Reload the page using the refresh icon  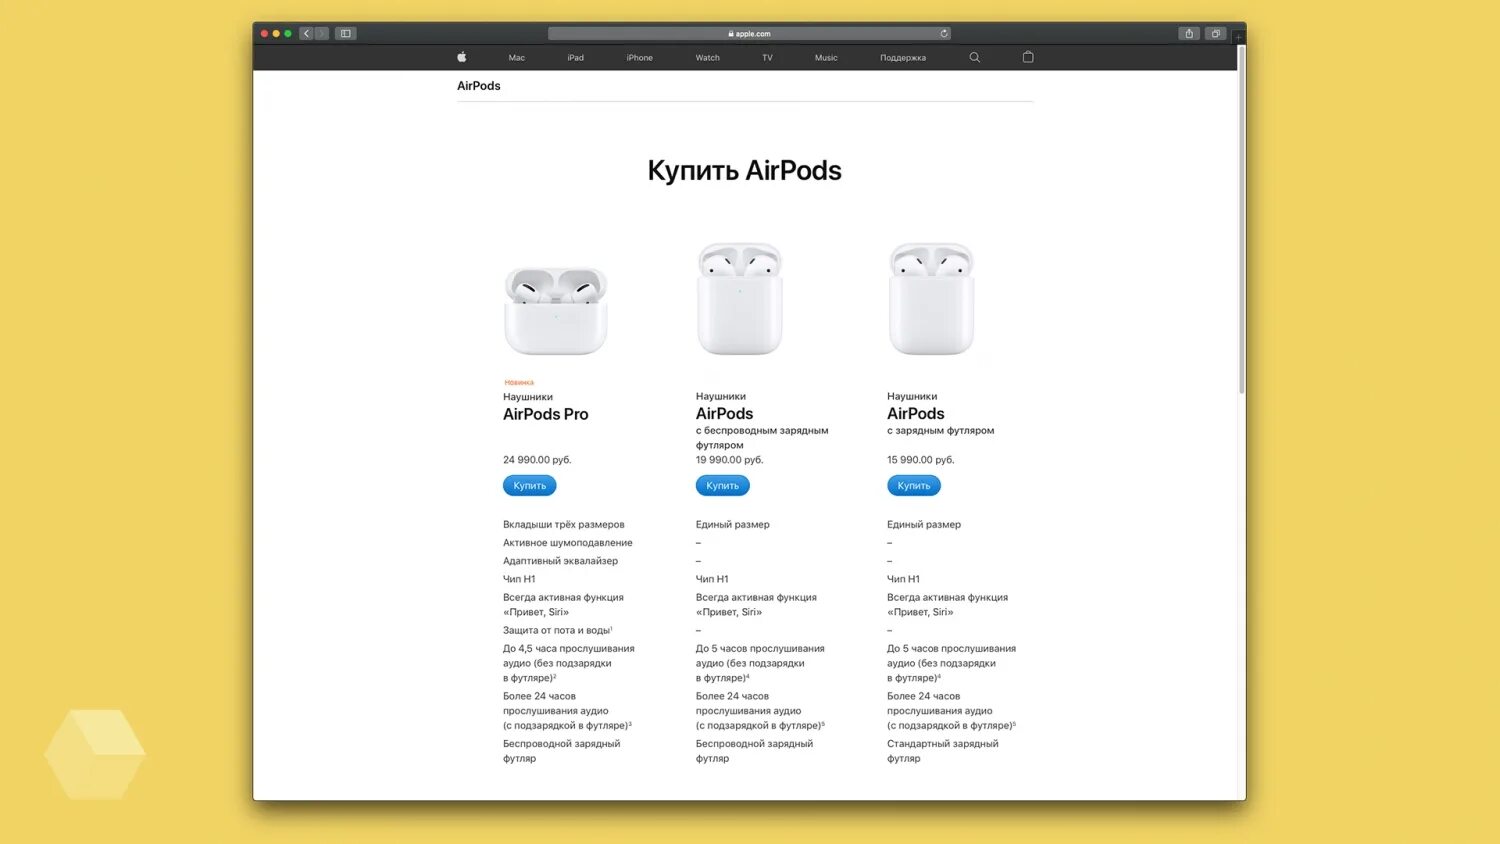943,33
